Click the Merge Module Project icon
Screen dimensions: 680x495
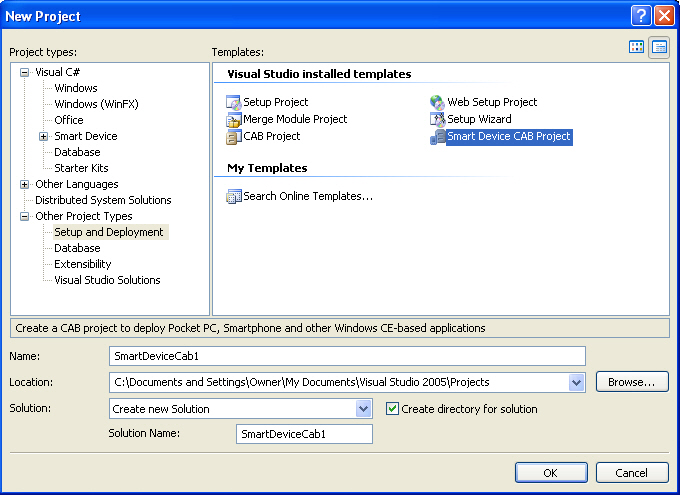click(x=233, y=119)
